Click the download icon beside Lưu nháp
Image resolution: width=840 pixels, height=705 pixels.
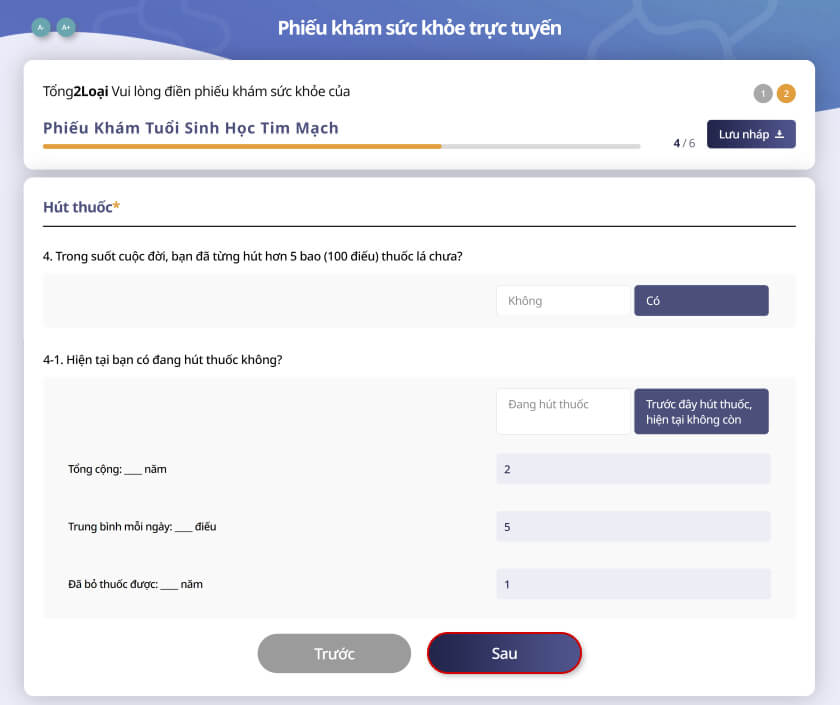coord(780,134)
